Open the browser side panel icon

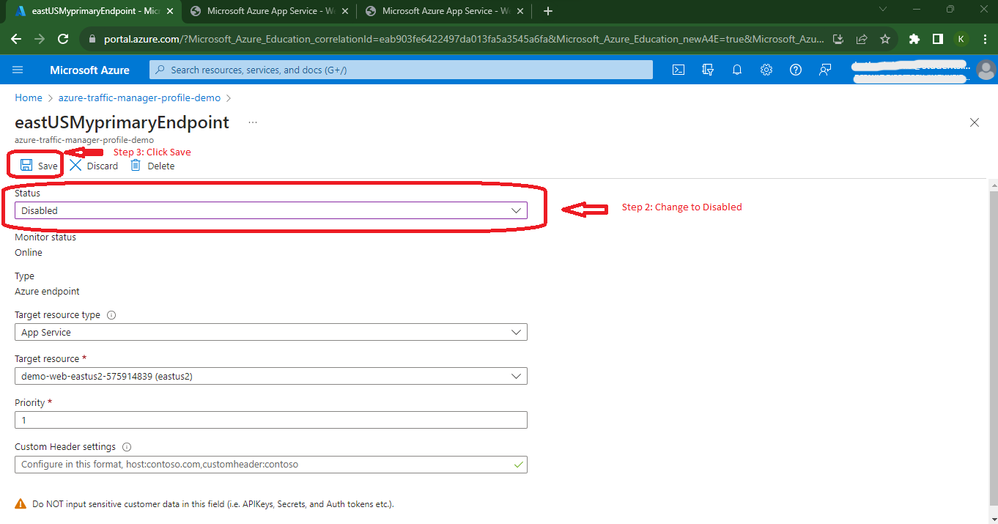click(938, 39)
